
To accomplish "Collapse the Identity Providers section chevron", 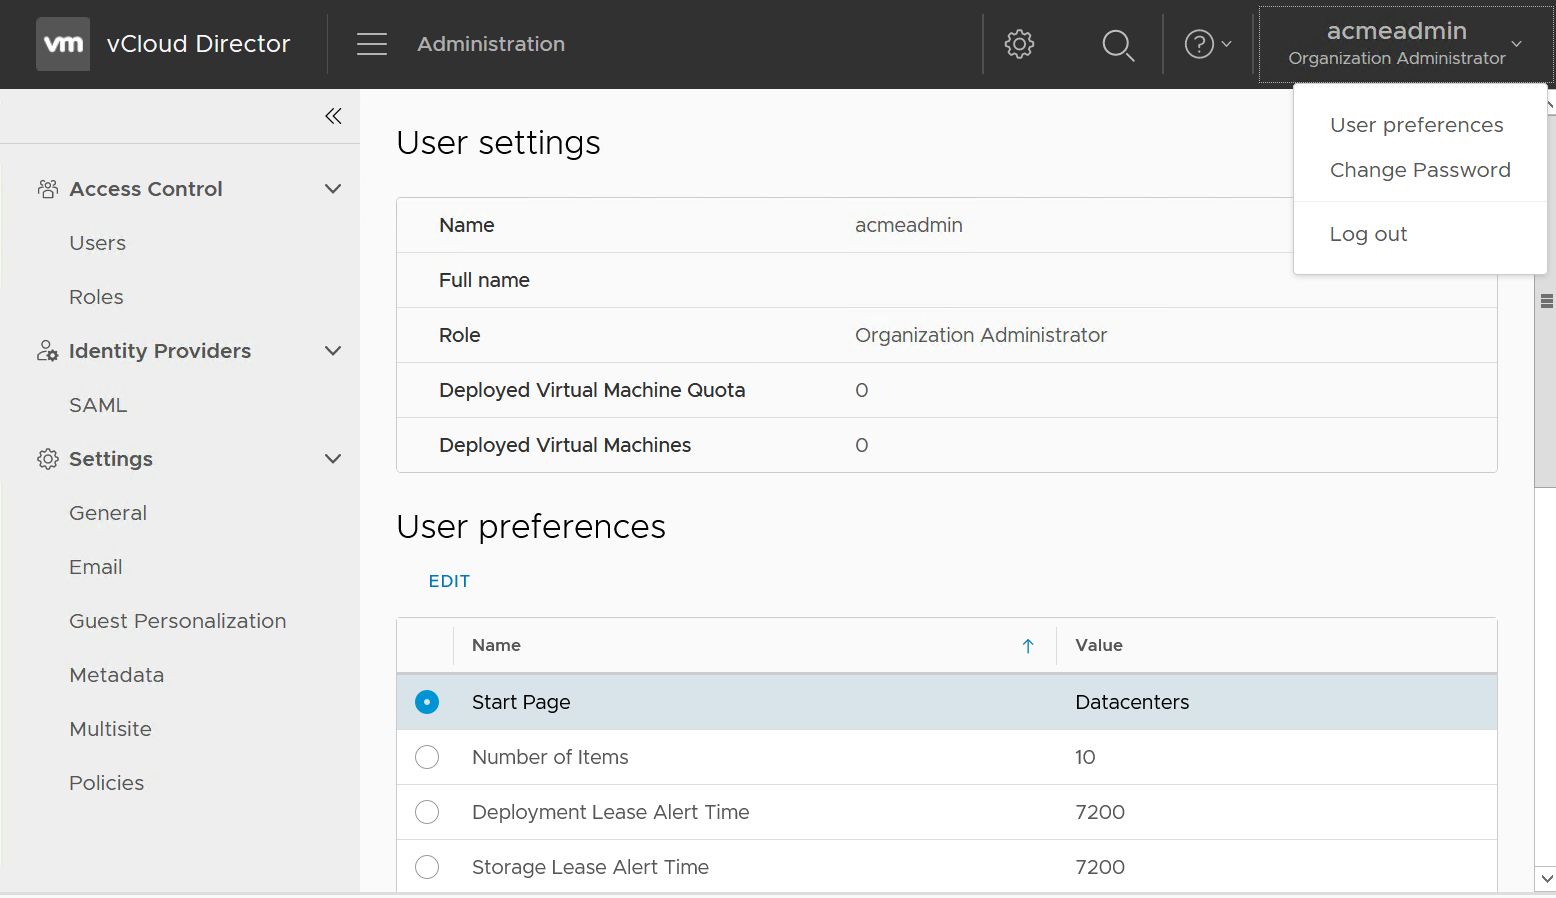I will tap(333, 351).
